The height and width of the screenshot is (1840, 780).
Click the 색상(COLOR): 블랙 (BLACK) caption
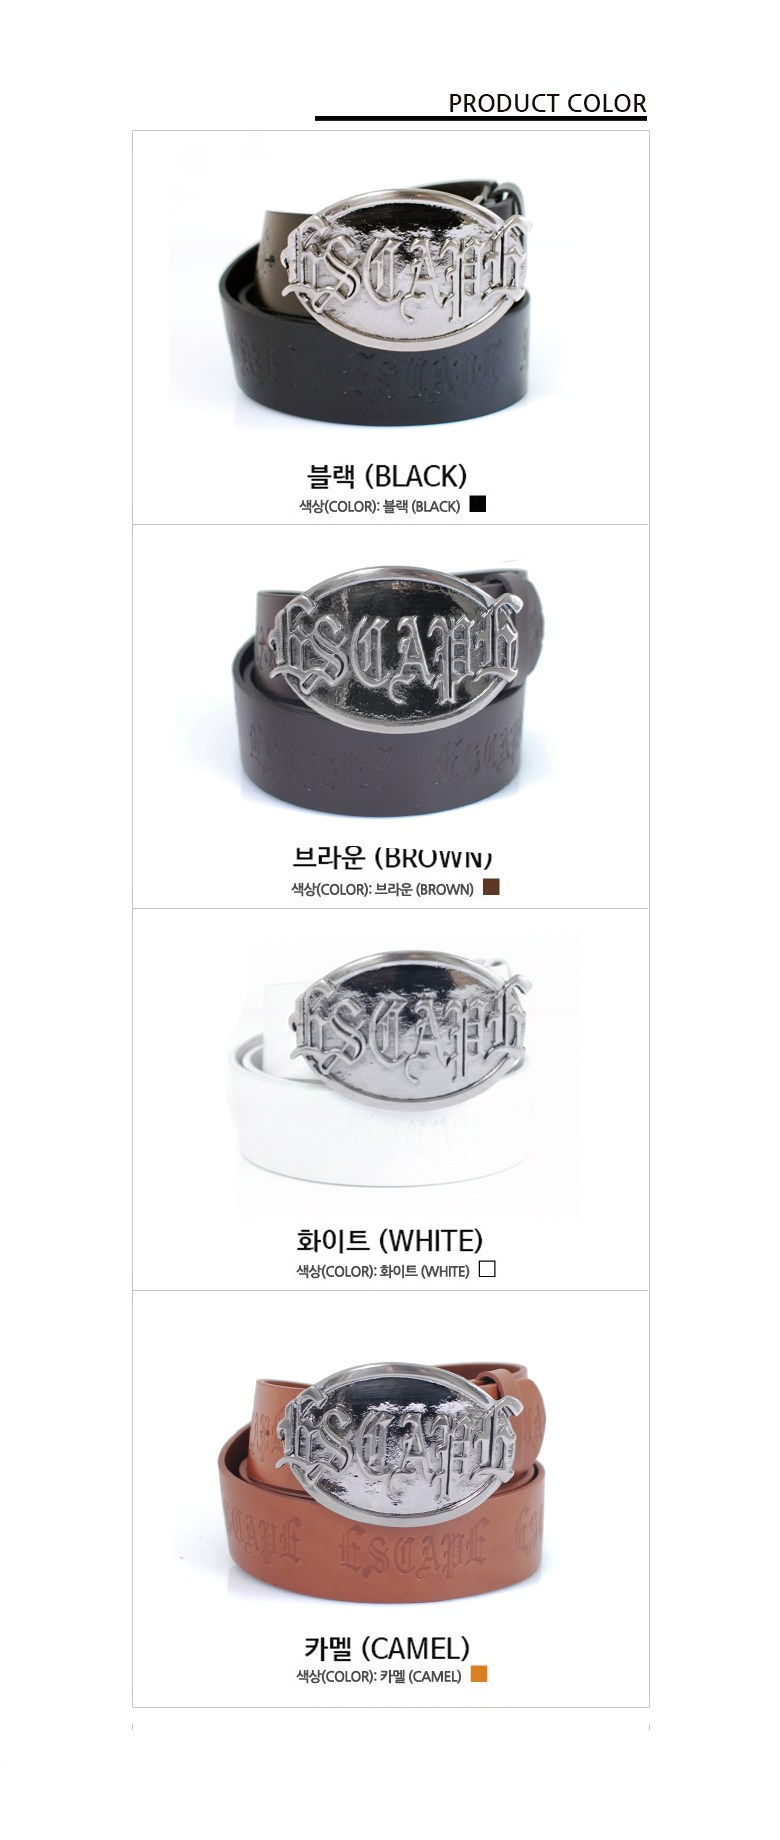(380, 506)
